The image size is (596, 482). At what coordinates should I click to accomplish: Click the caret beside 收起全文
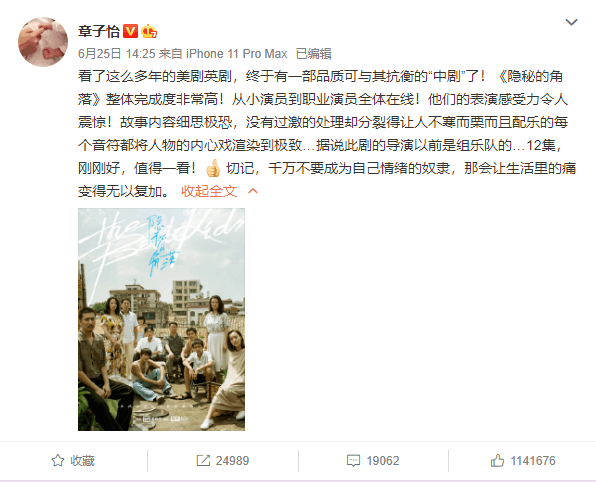(253, 191)
